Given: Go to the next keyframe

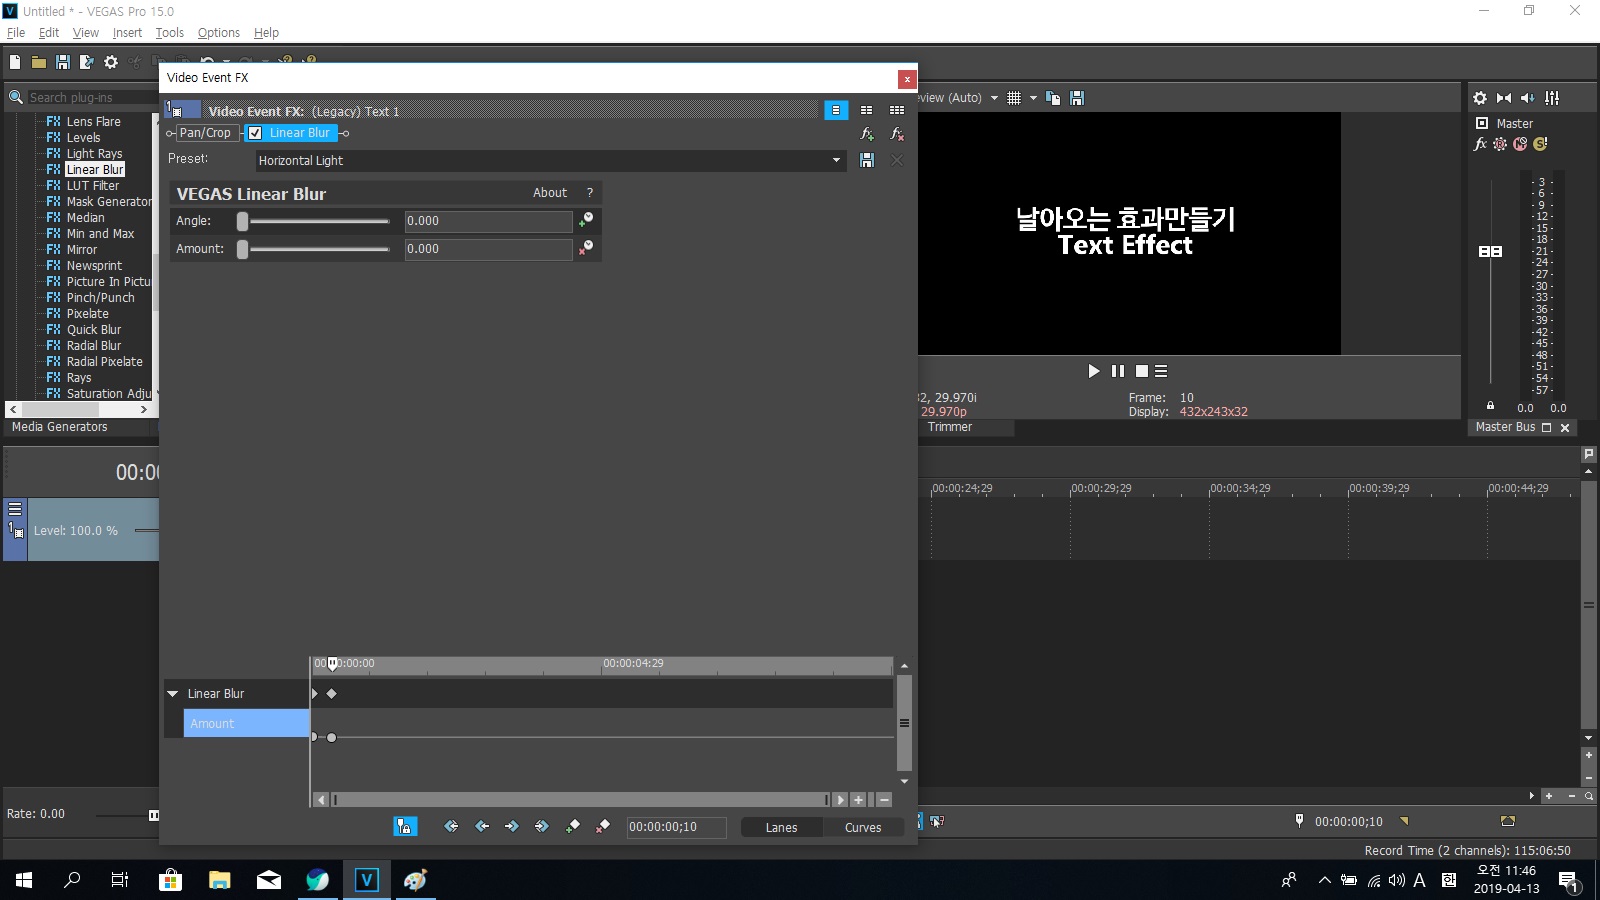Looking at the screenshot, I should [x=512, y=826].
